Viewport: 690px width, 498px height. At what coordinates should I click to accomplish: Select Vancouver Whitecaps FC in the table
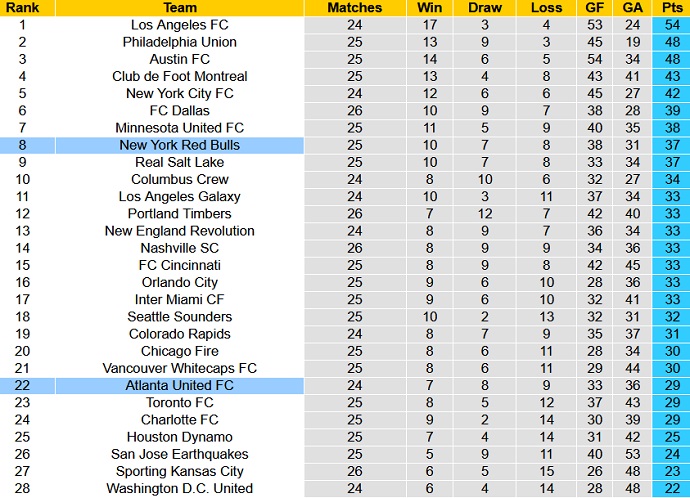(x=180, y=368)
